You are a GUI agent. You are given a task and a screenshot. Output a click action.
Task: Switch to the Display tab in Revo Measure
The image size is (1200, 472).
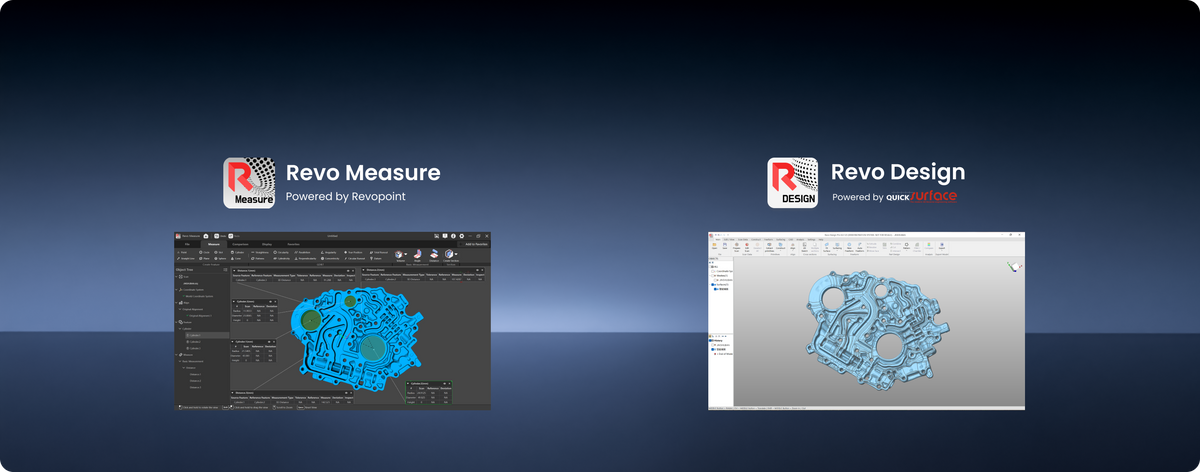click(267, 244)
